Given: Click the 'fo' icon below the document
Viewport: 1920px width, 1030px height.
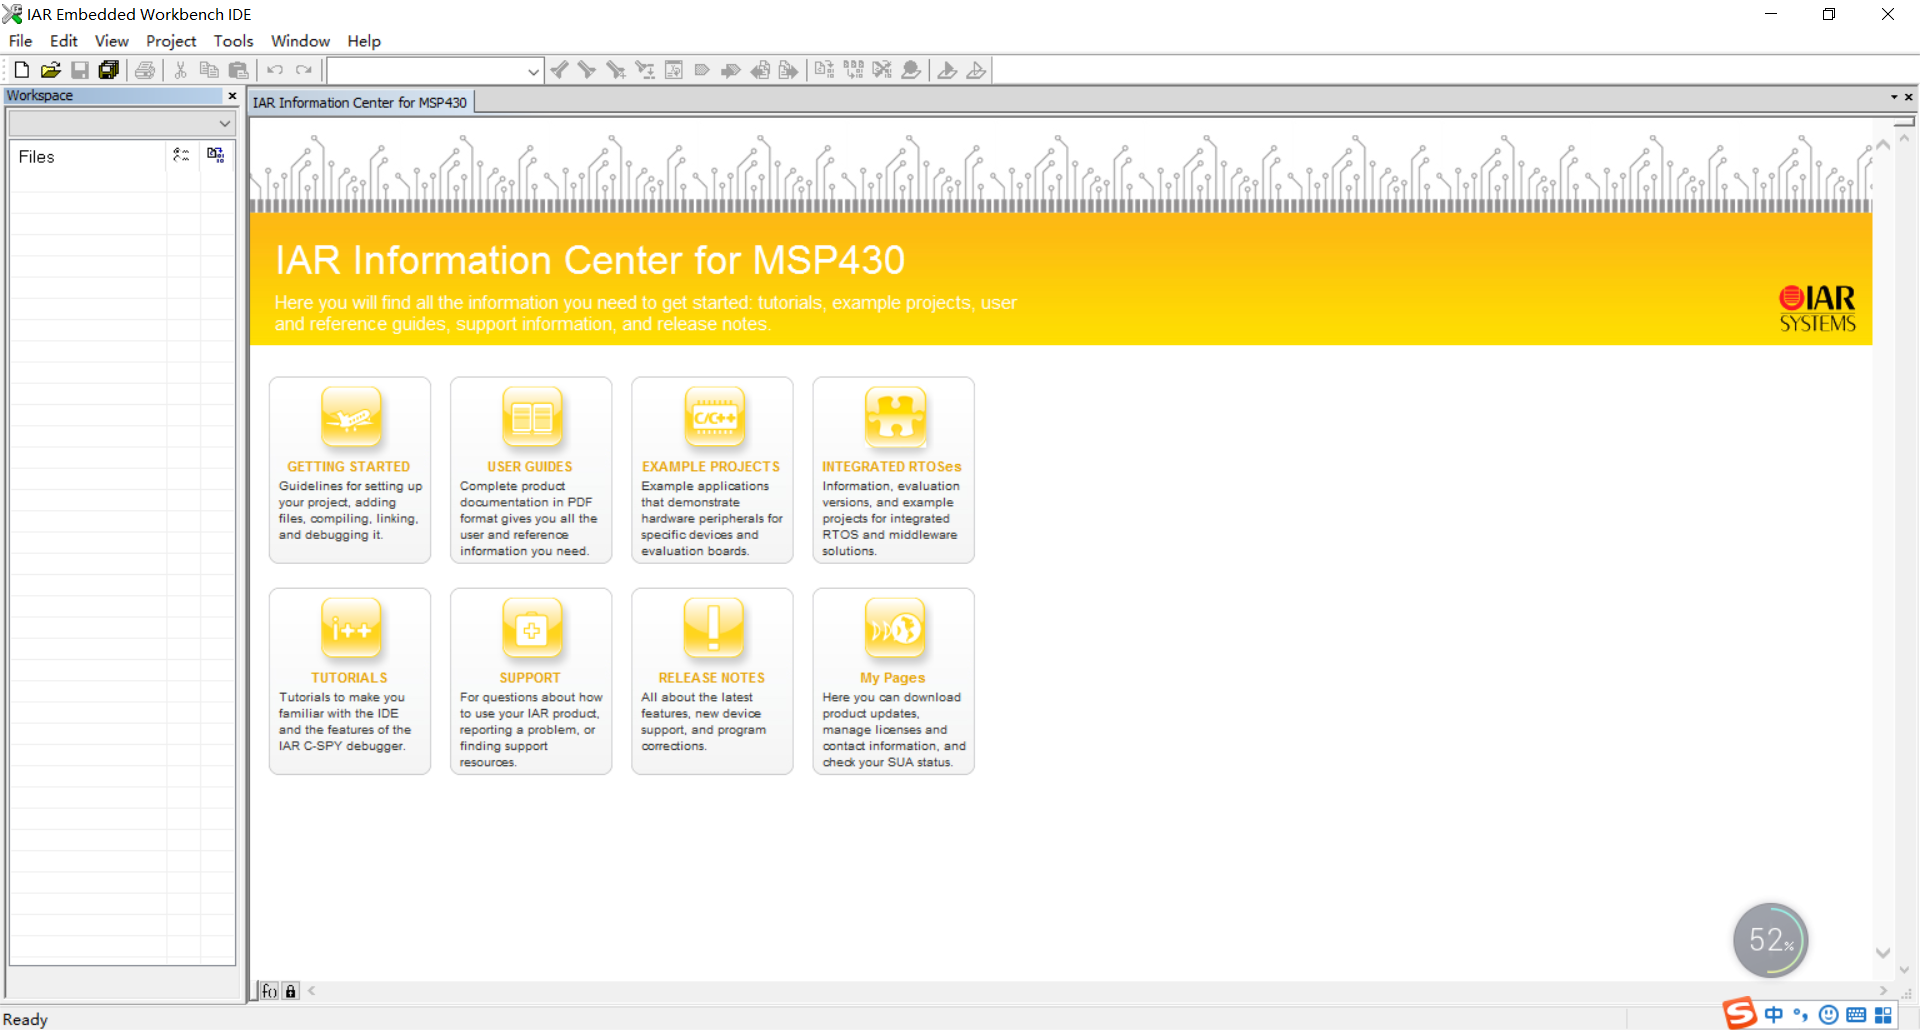Looking at the screenshot, I should pyautogui.click(x=270, y=991).
